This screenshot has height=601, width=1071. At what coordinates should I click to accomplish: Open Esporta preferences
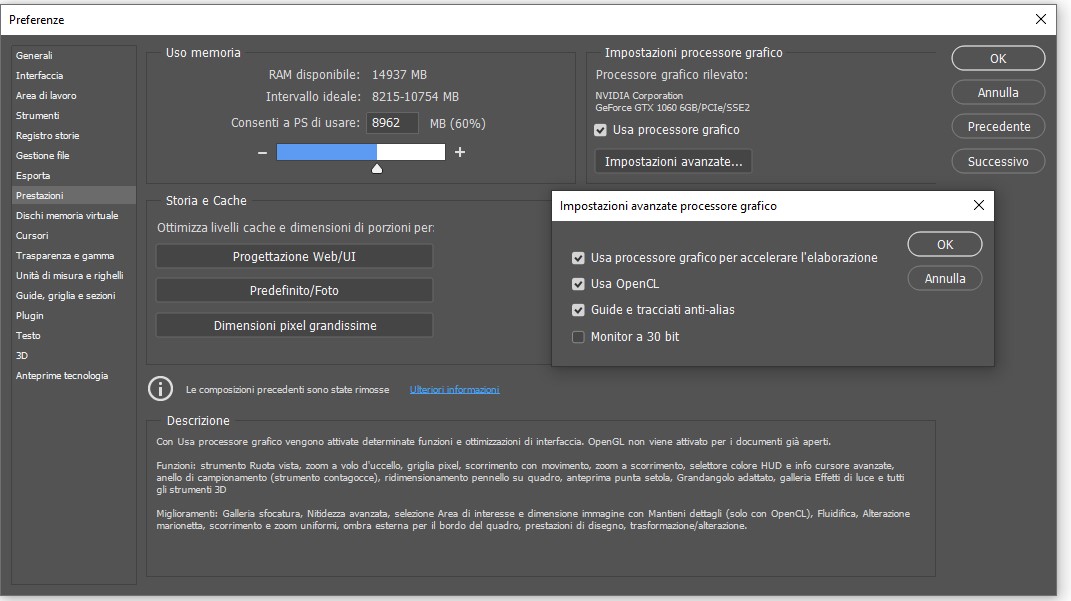(x=74, y=176)
